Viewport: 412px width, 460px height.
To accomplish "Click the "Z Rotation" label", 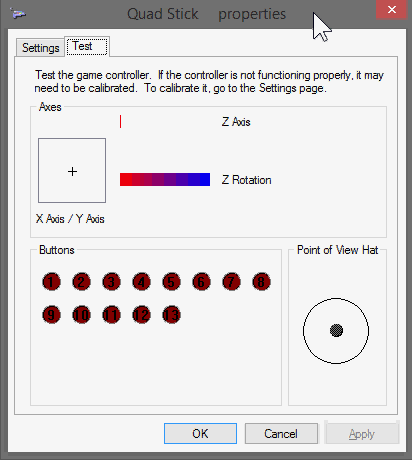I will coord(247,180).
